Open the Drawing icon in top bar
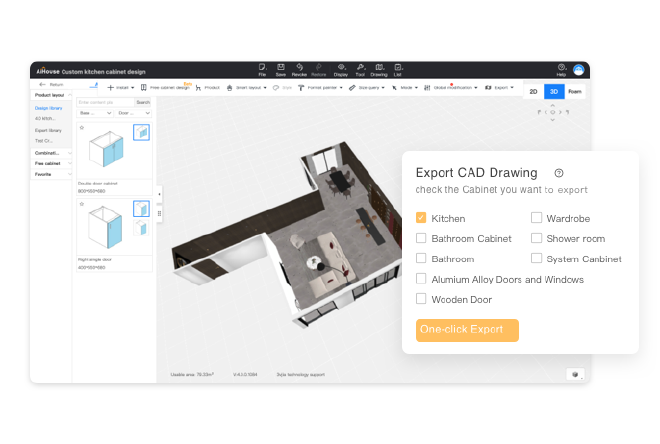 (x=379, y=69)
